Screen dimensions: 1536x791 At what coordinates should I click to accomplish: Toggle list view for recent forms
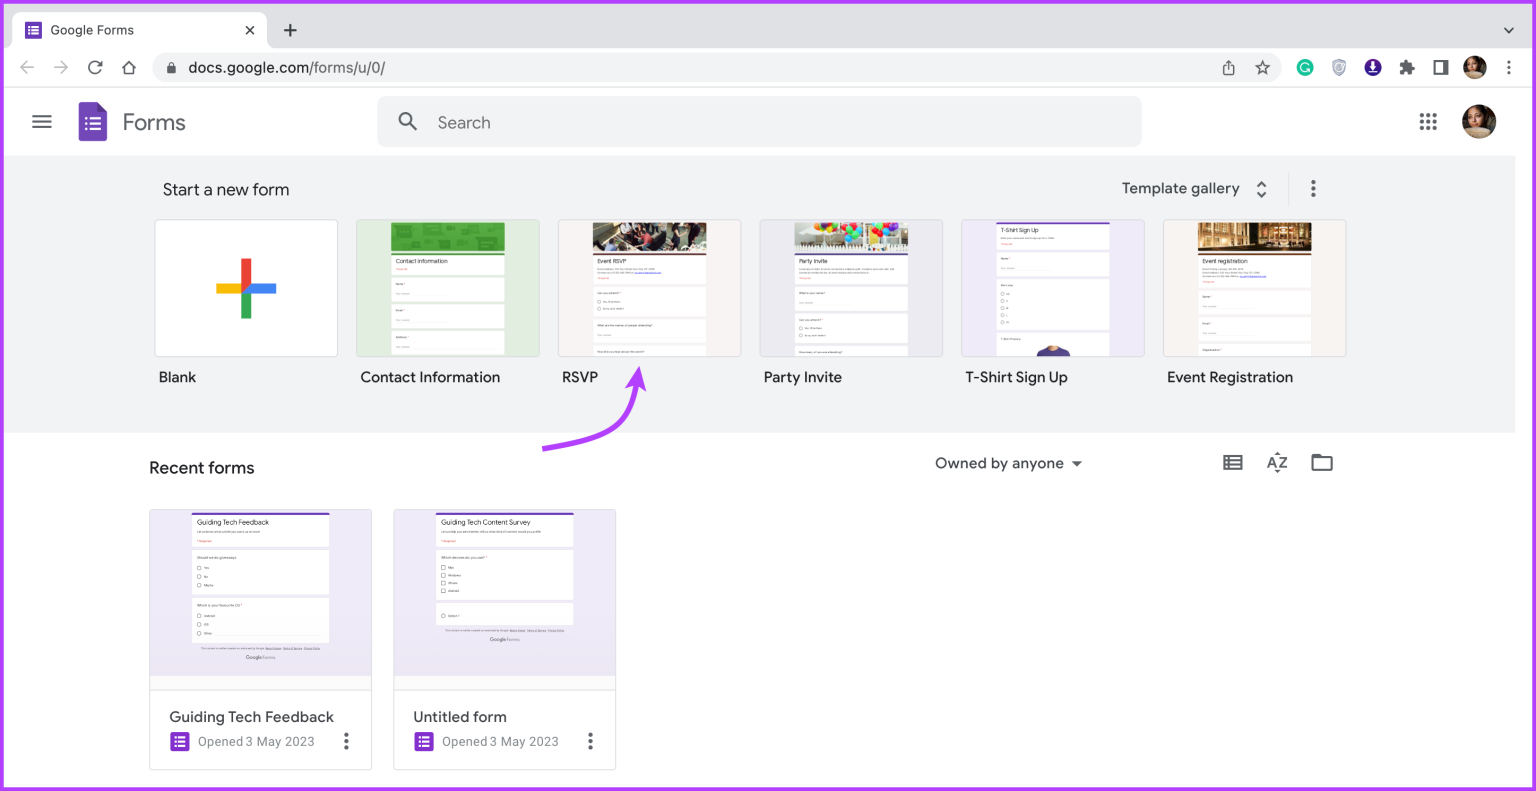[x=1232, y=462]
